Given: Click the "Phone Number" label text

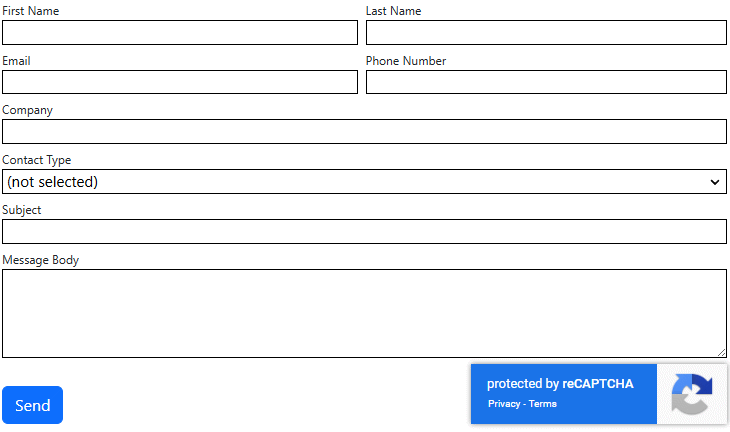Looking at the screenshot, I should click(x=406, y=61).
